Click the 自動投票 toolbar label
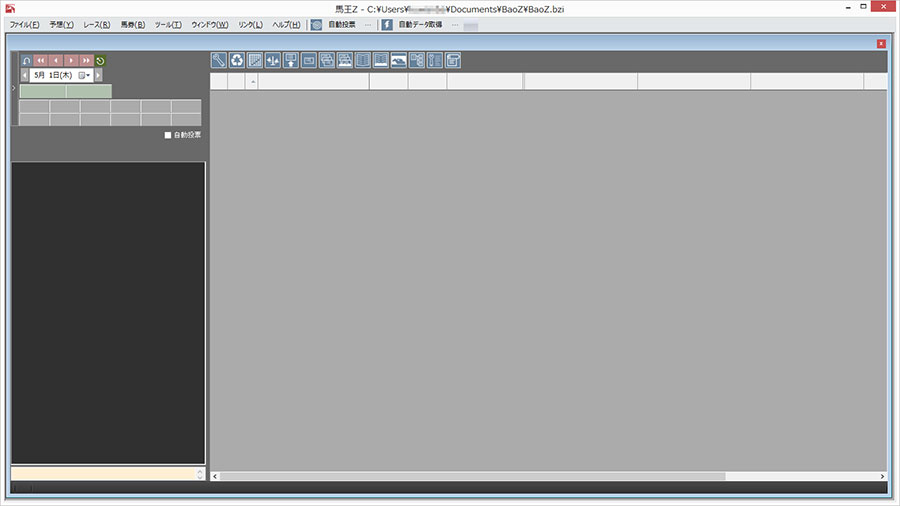This screenshot has height=506, width=900. click(342, 25)
